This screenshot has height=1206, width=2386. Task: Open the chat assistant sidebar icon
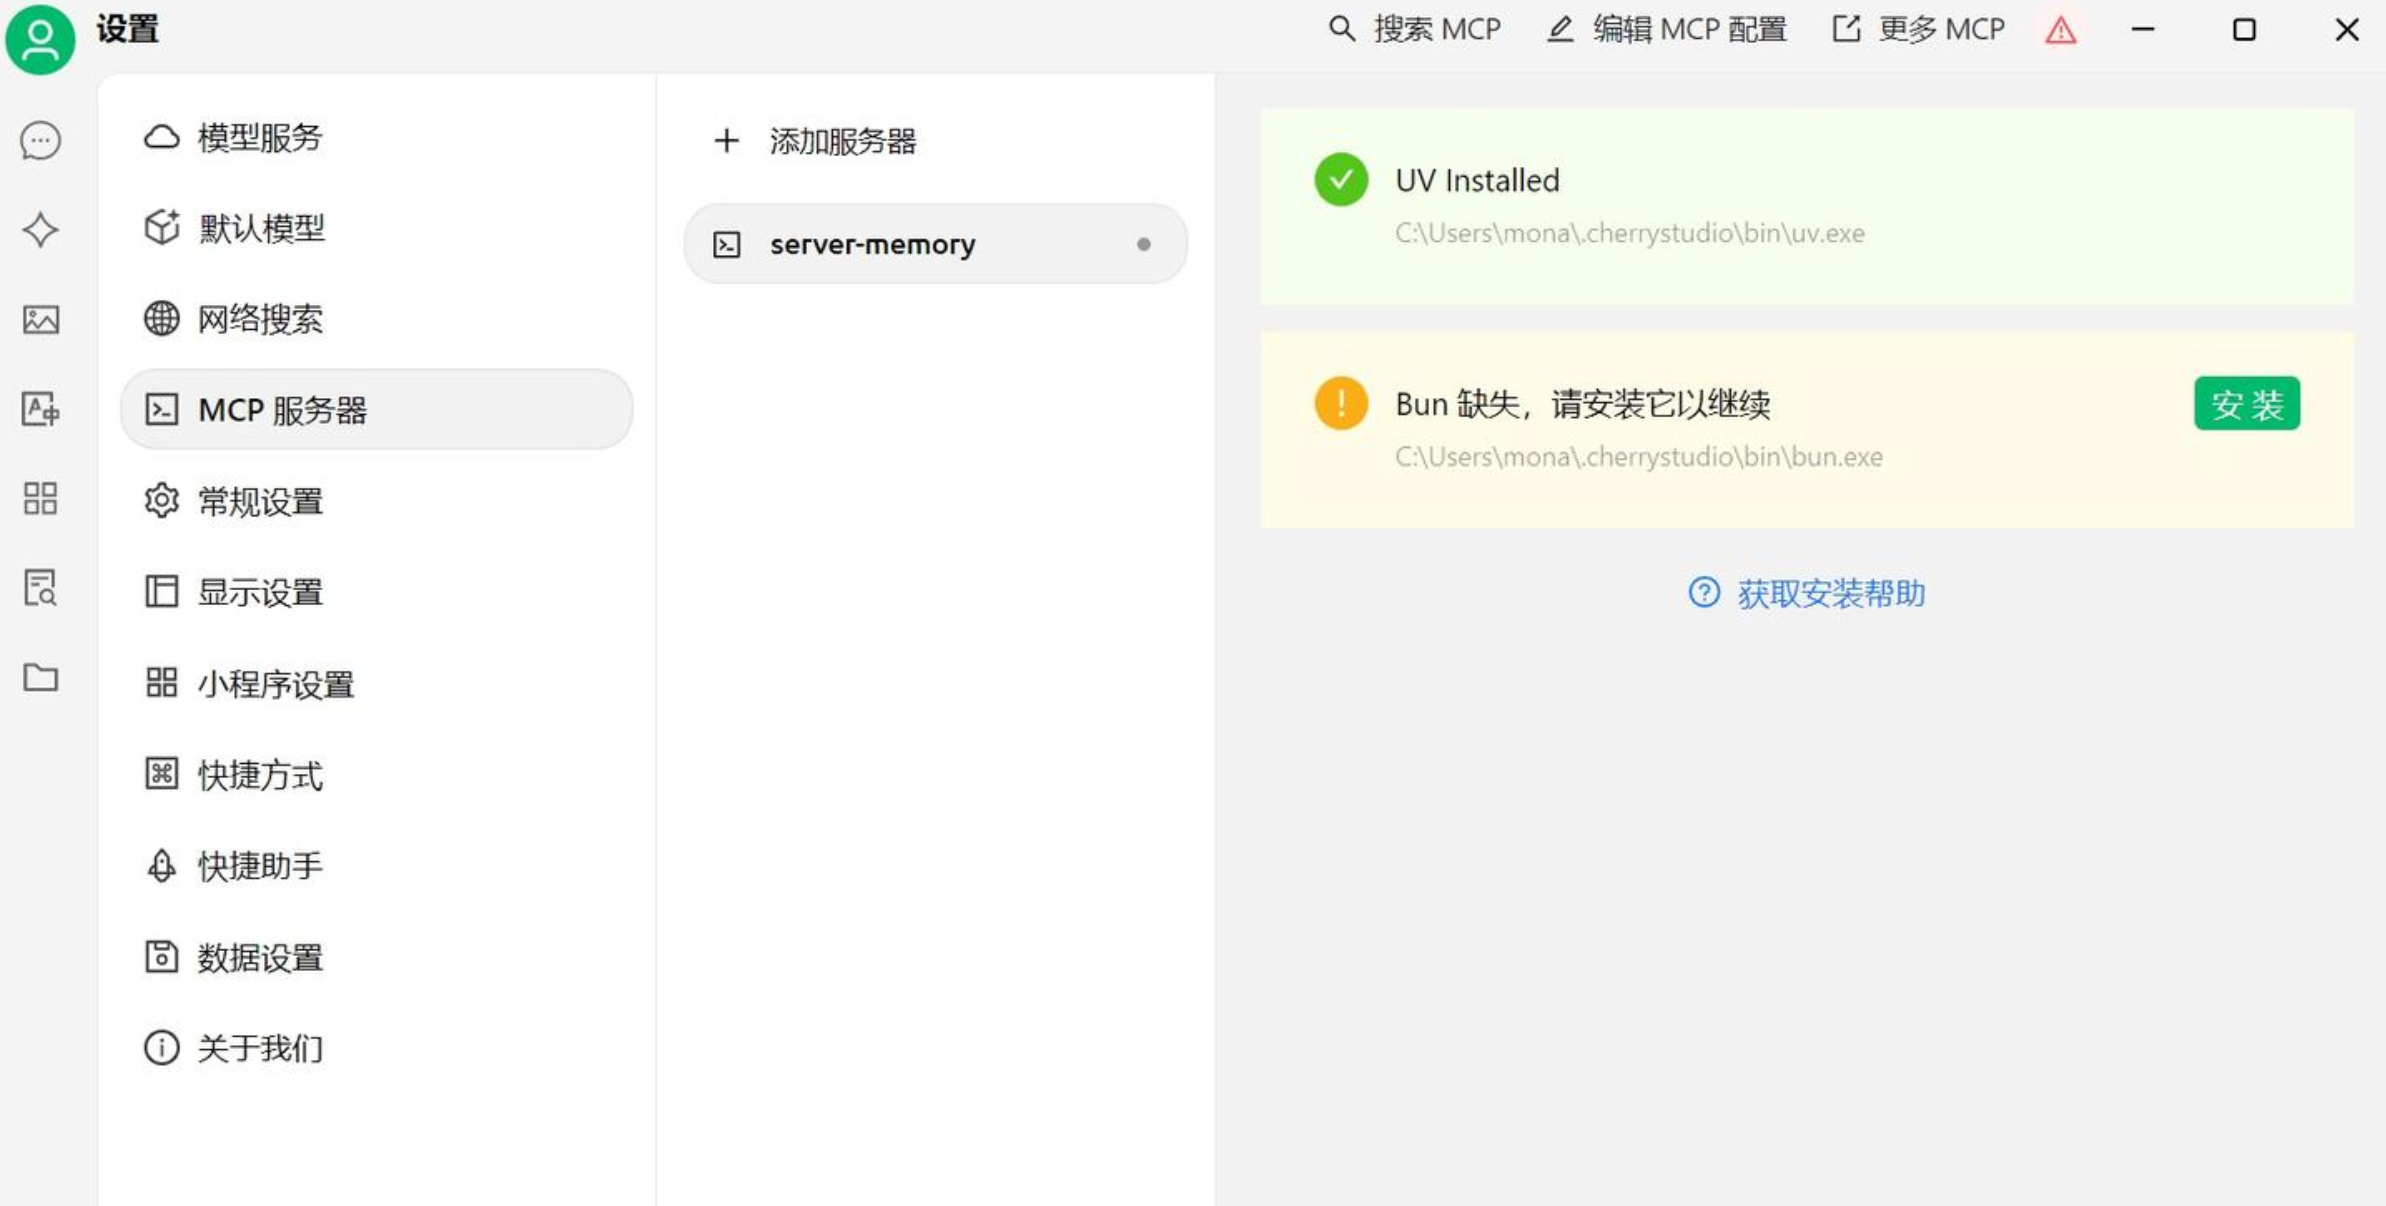pos(40,141)
